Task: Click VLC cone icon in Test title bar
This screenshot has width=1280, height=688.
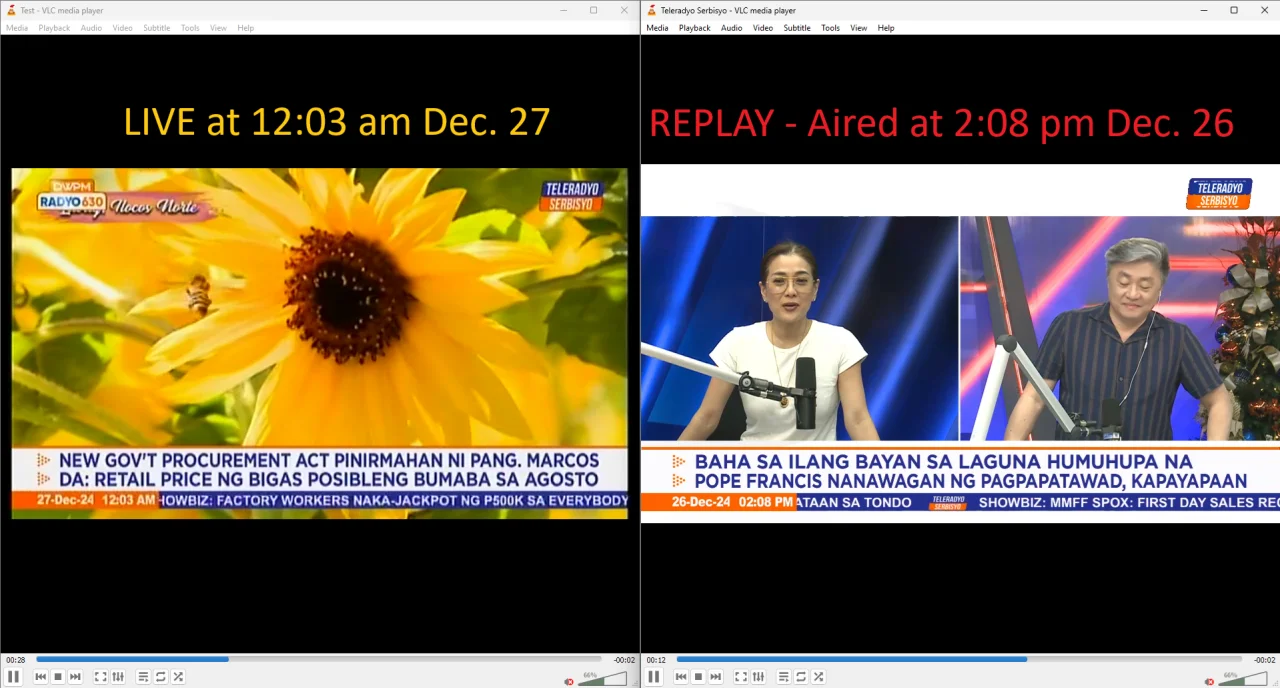Action: coord(10,10)
